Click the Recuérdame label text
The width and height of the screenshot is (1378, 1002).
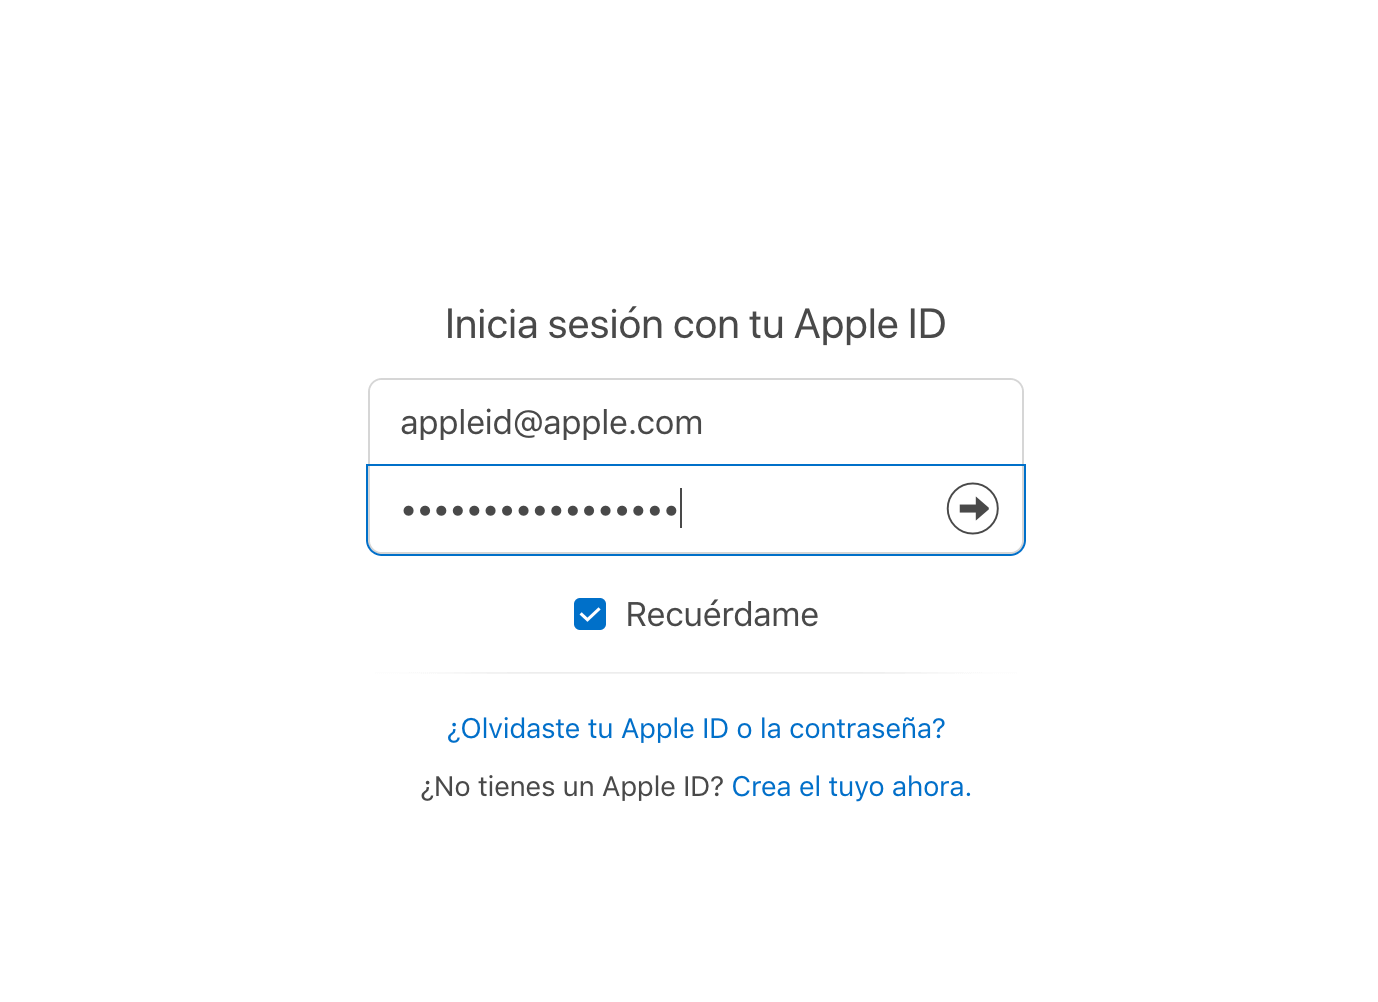click(722, 614)
